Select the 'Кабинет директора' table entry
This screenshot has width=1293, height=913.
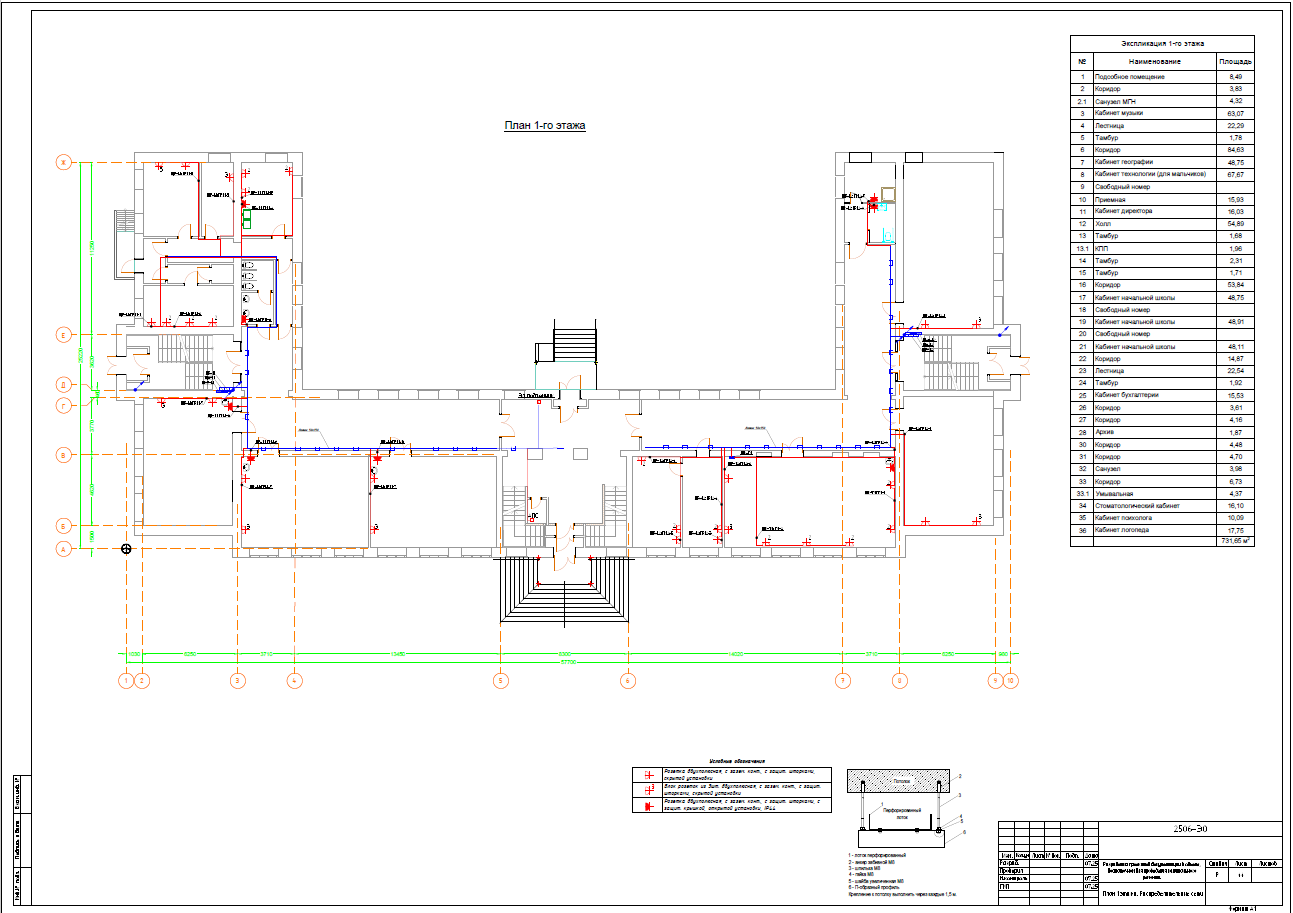click(x=1124, y=211)
